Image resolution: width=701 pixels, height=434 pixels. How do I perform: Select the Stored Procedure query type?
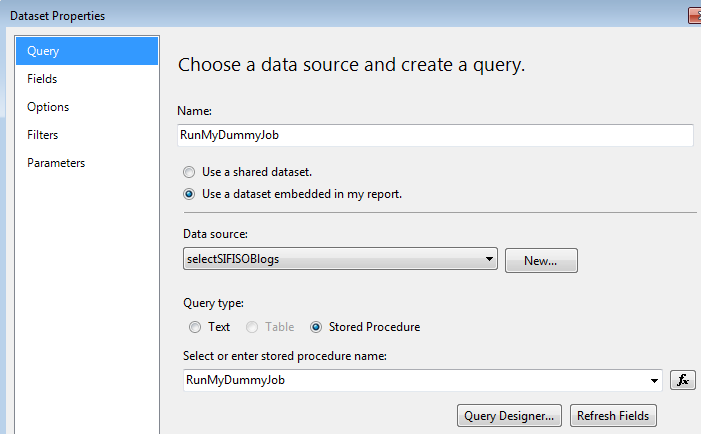pos(316,327)
